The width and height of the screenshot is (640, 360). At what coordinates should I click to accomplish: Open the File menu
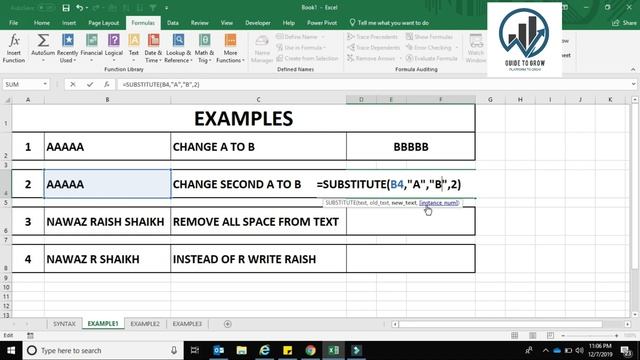(13, 23)
